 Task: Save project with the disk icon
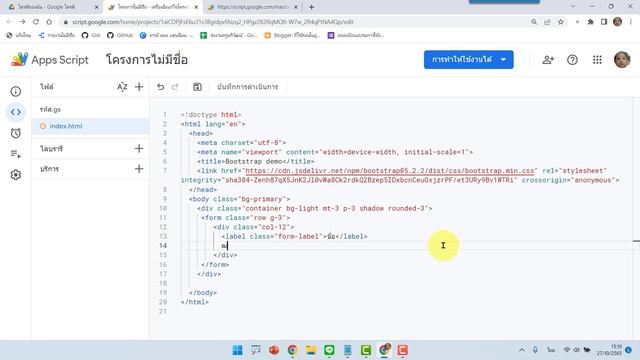(x=197, y=87)
